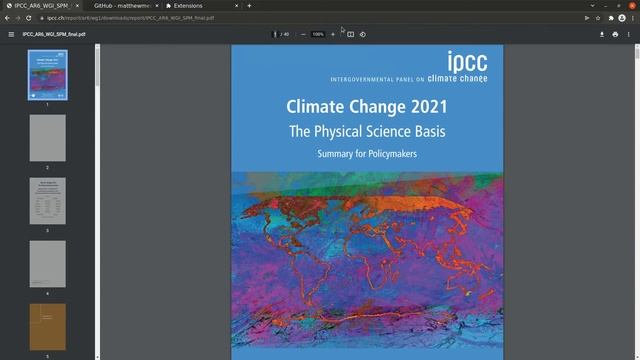Click the browser forward arrow
This screenshot has height=360, width=640.
coord(18,18)
